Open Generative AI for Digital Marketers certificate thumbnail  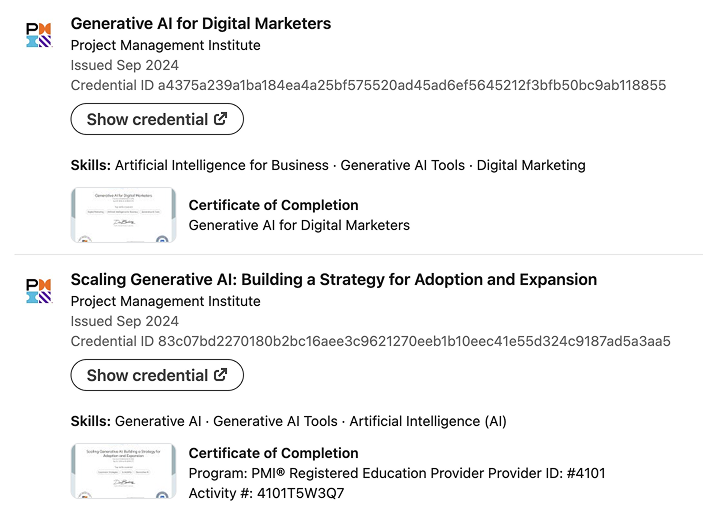(124, 215)
